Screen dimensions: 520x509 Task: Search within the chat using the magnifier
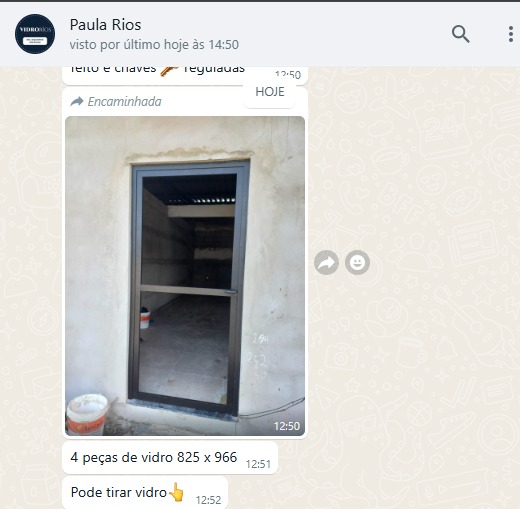point(460,34)
